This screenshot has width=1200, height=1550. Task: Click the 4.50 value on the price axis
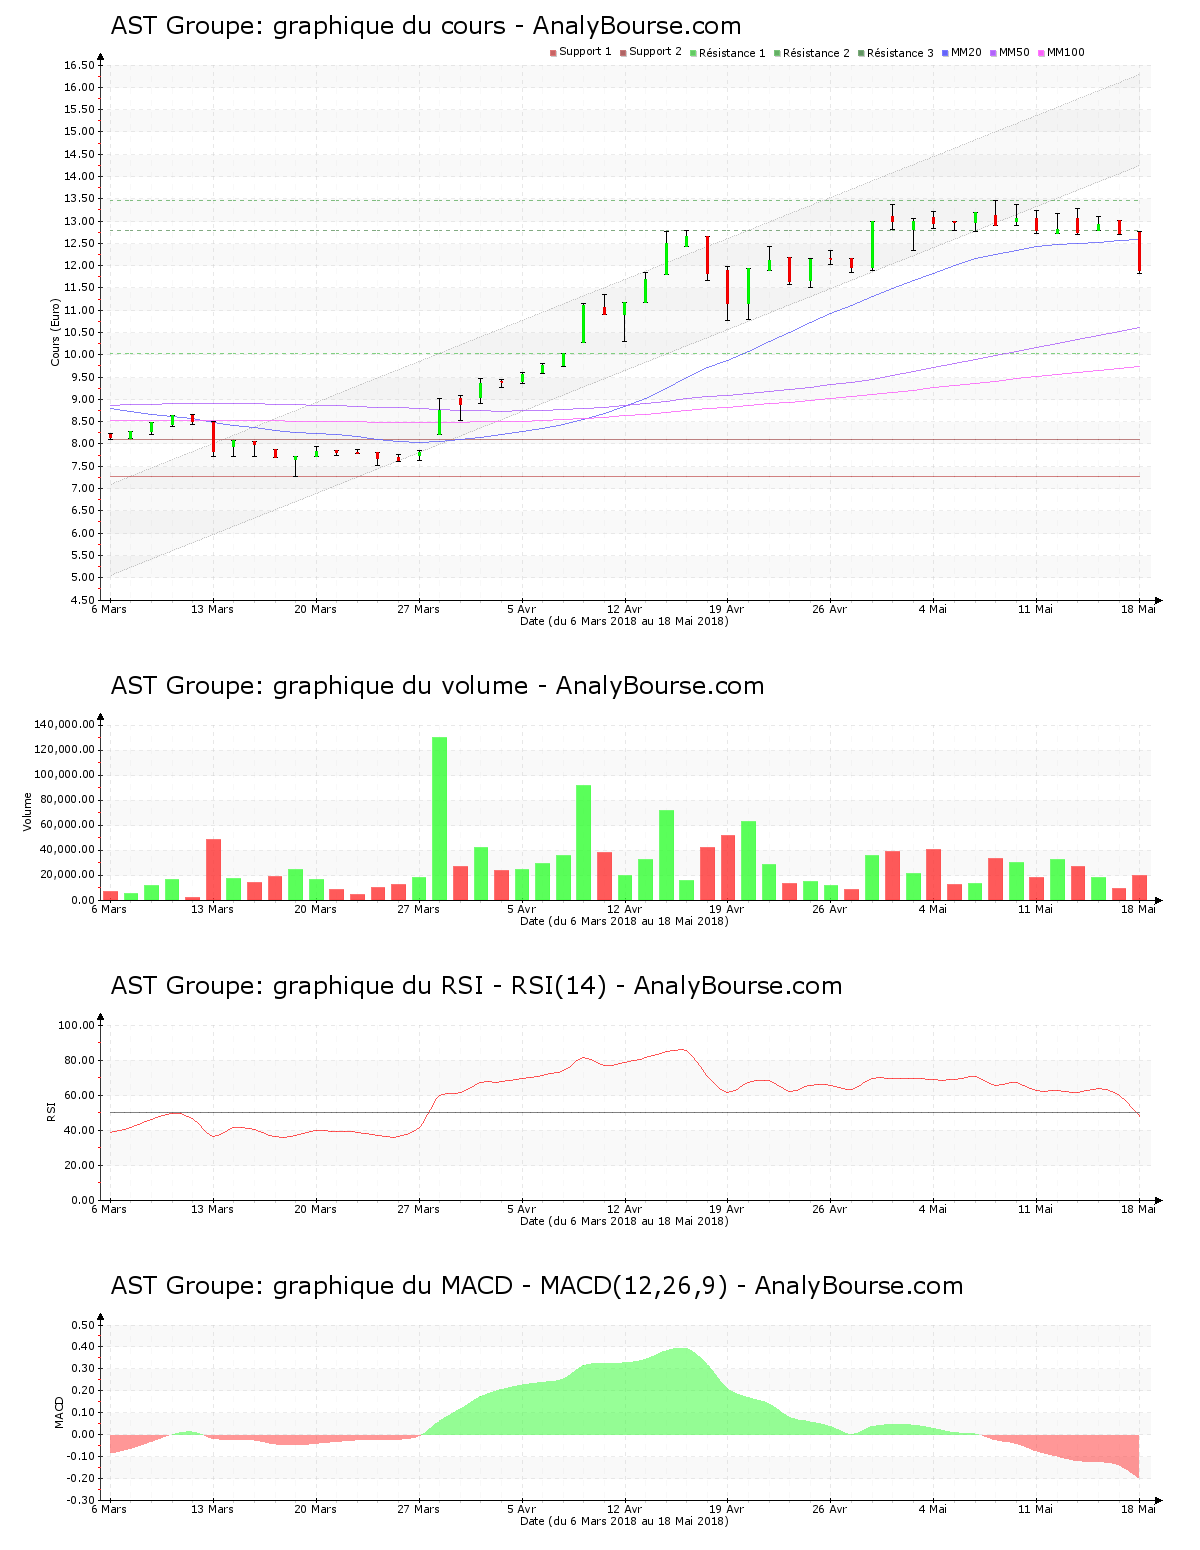[82, 600]
